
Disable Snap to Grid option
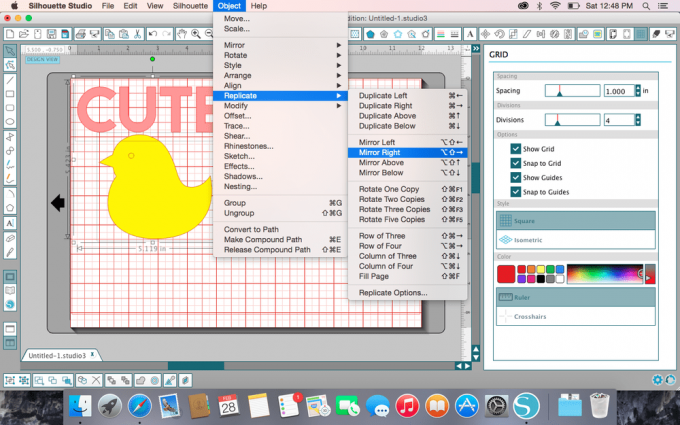(x=515, y=163)
